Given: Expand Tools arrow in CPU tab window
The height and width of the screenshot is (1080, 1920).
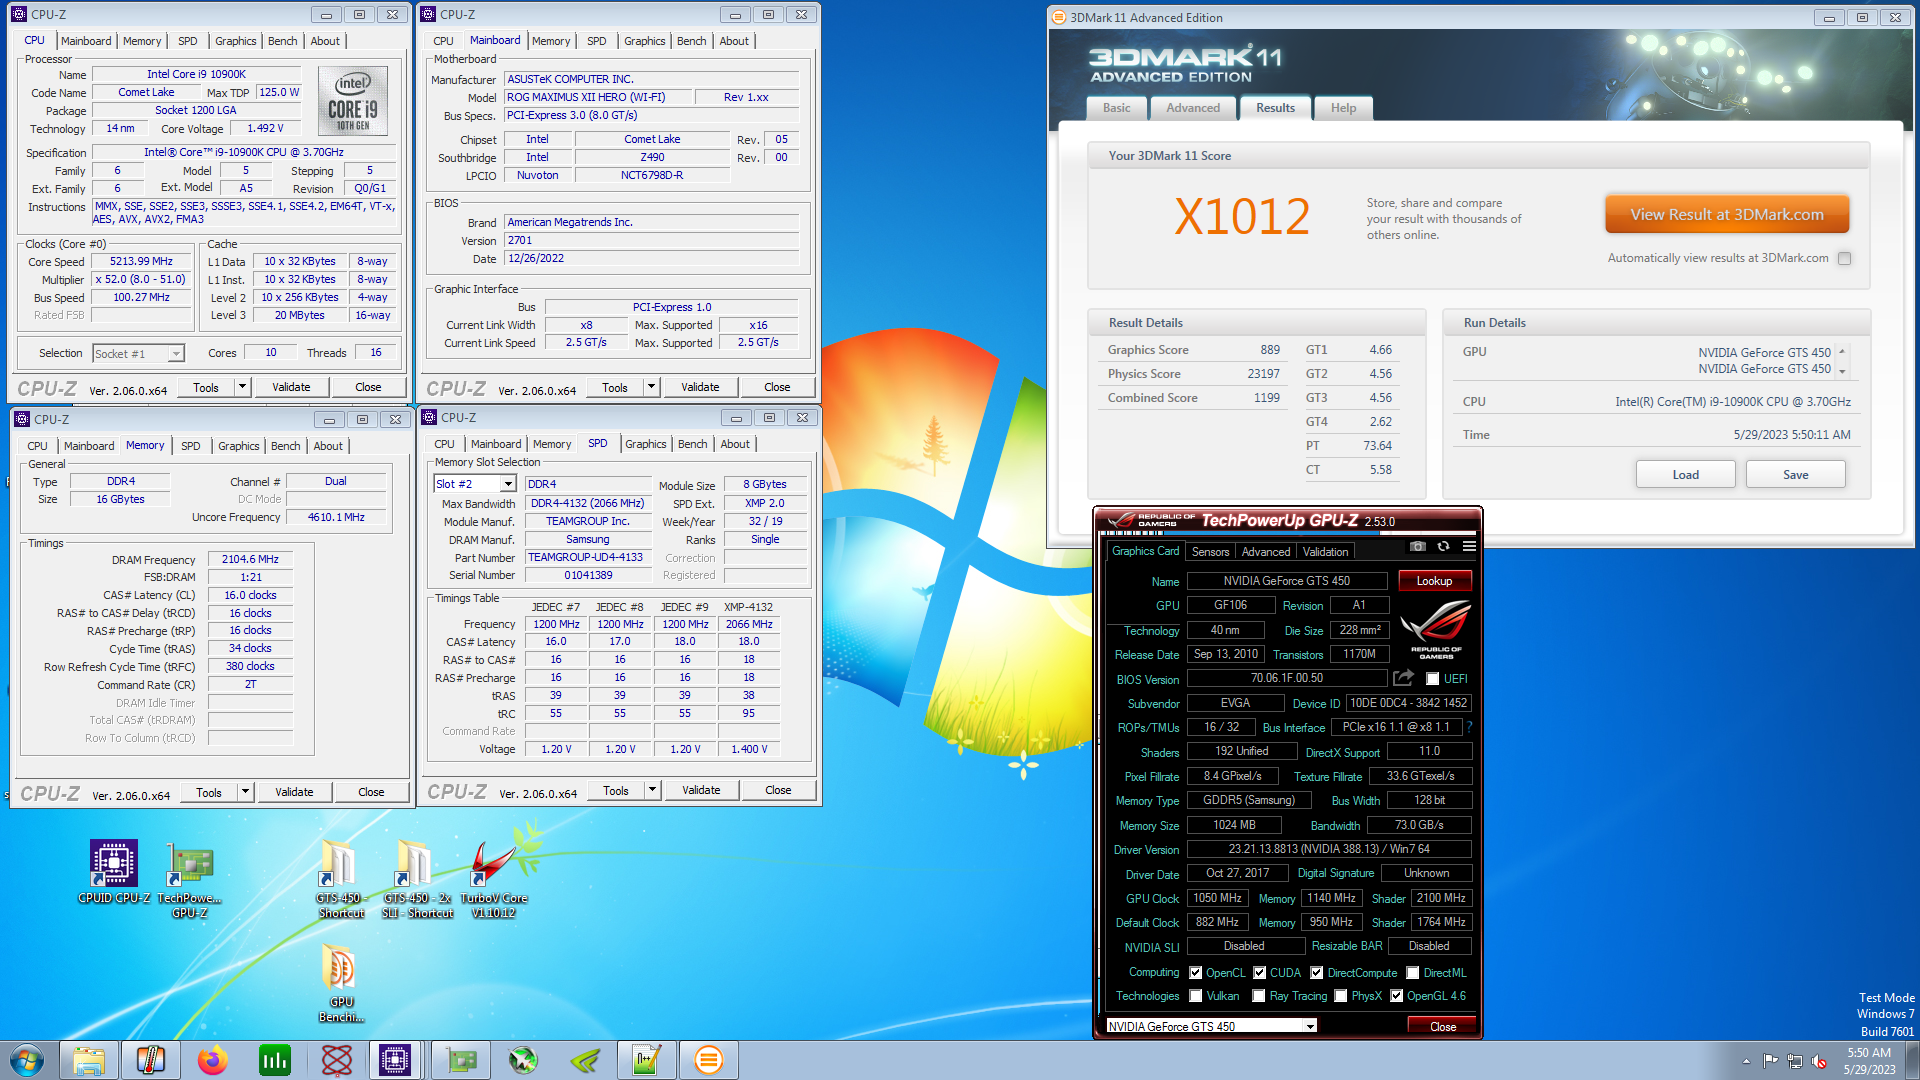Looking at the screenshot, I should (242, 387).
